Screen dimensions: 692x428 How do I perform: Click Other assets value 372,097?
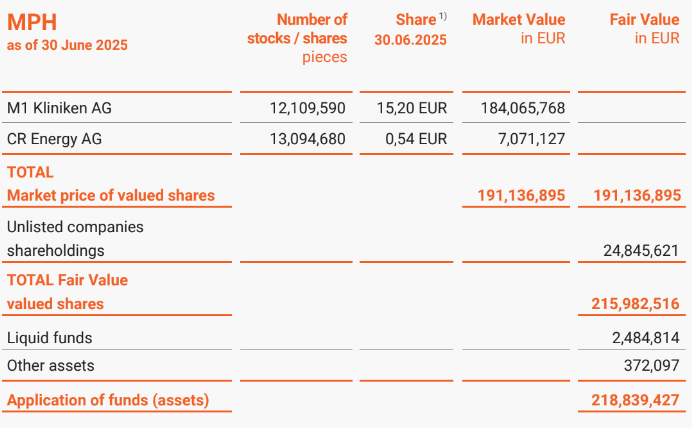point(650,365)
